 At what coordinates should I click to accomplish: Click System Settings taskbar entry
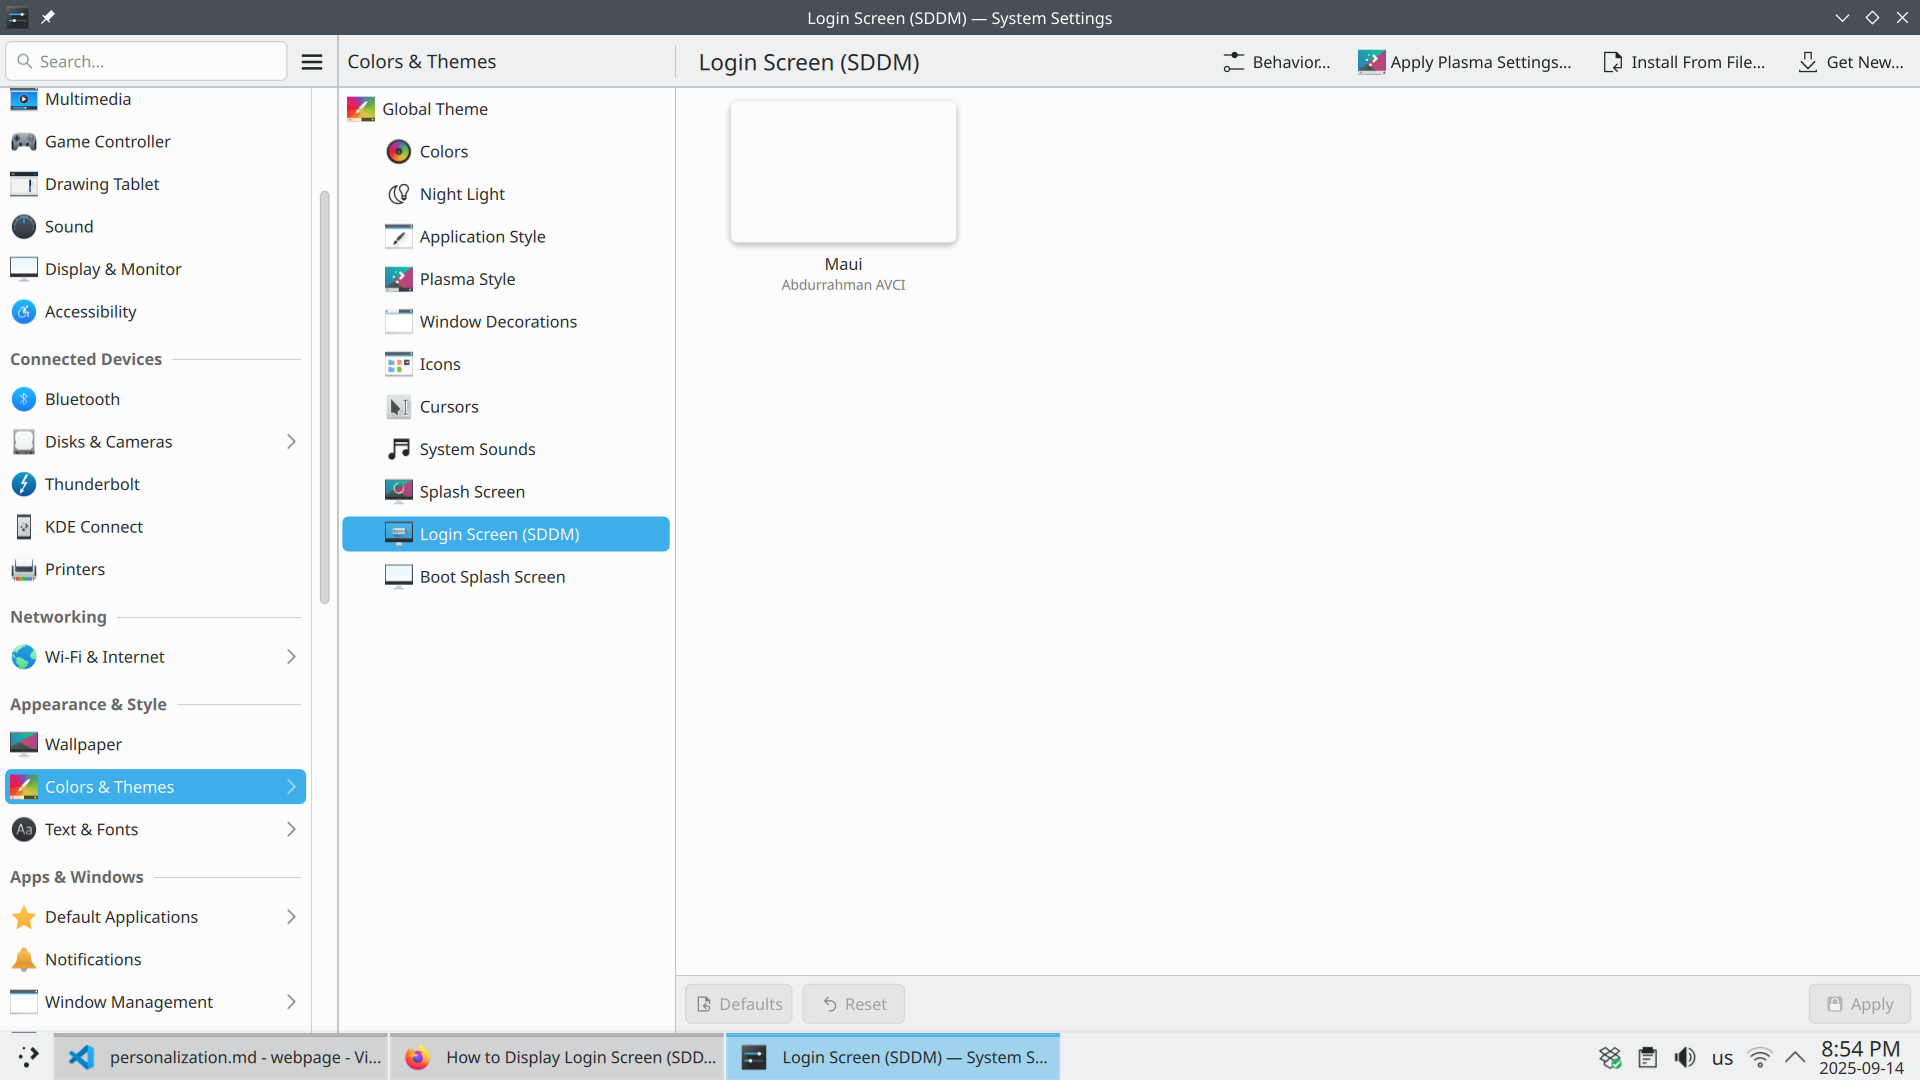coord(893,1057)
